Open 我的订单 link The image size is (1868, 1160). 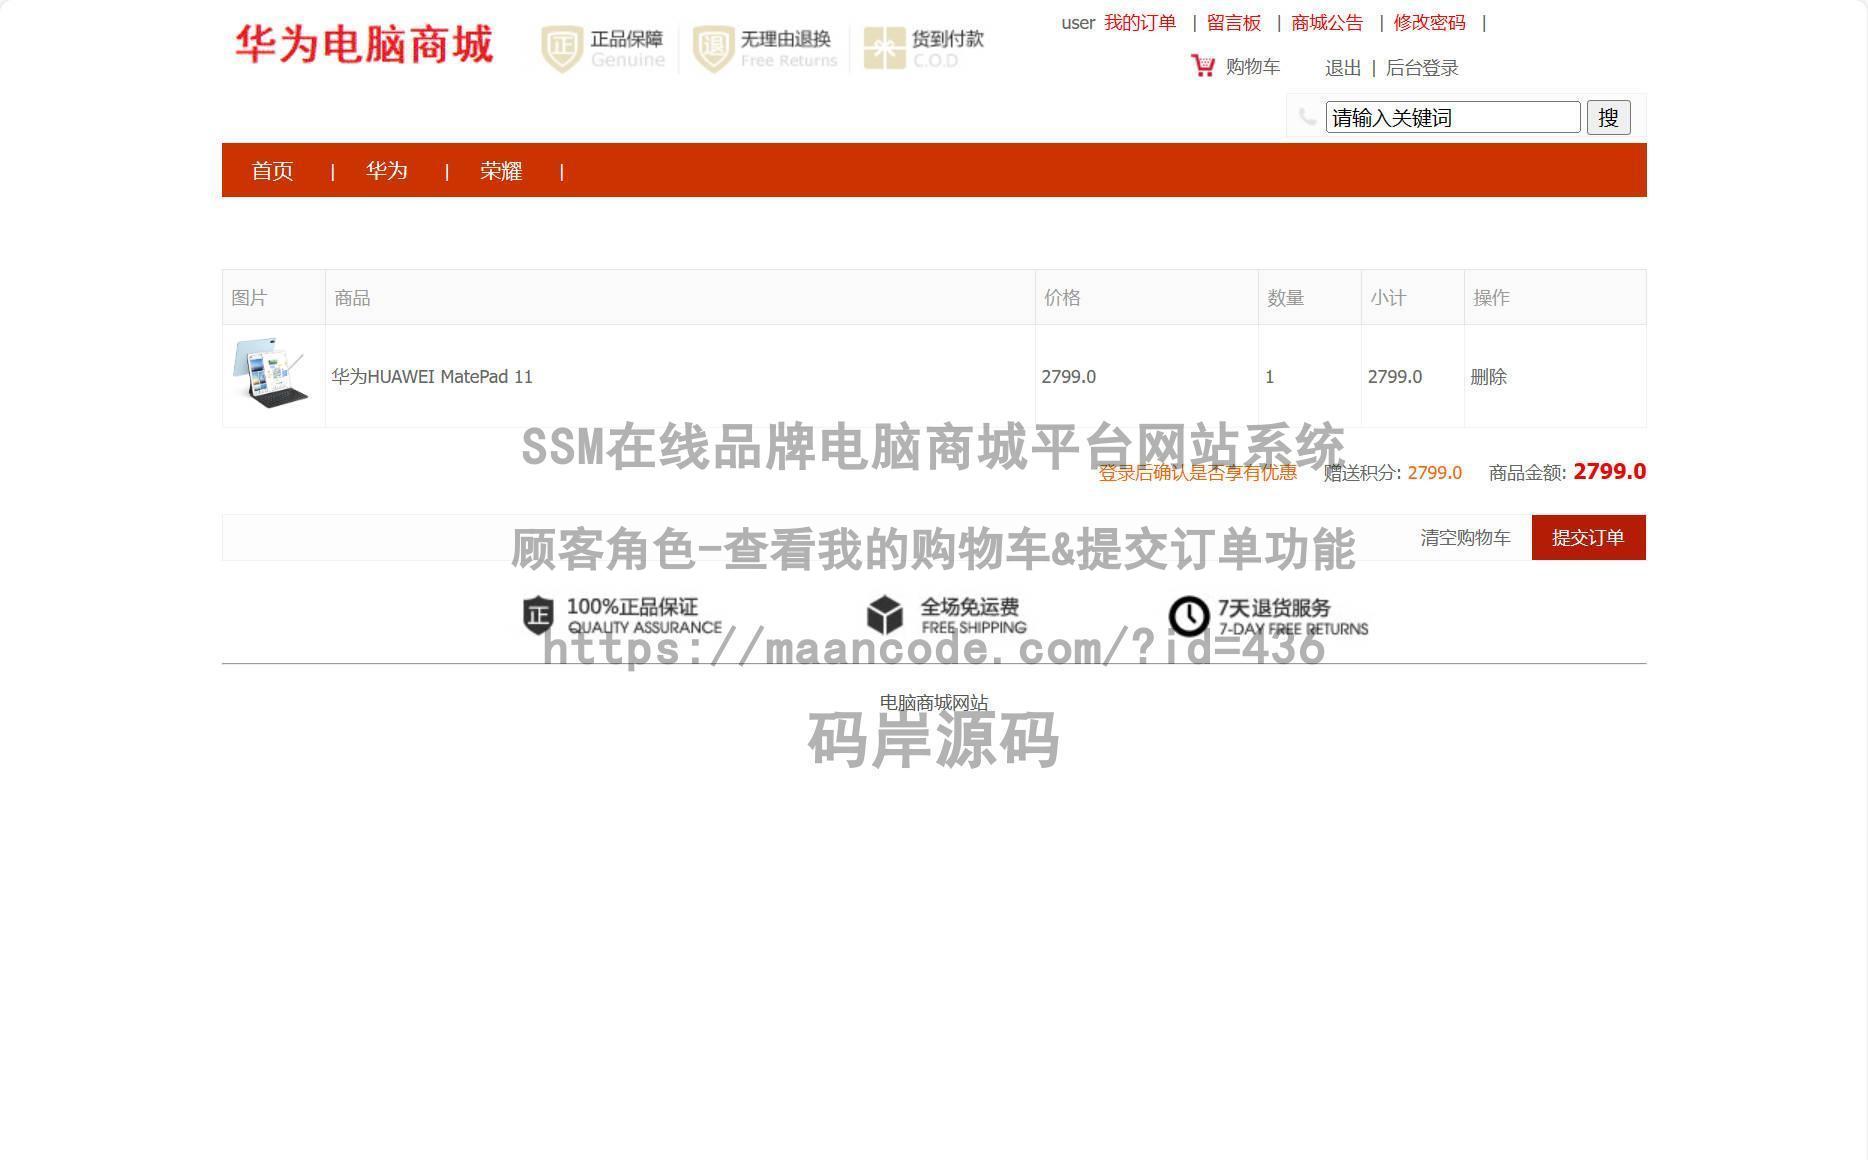click(1140, 23)
